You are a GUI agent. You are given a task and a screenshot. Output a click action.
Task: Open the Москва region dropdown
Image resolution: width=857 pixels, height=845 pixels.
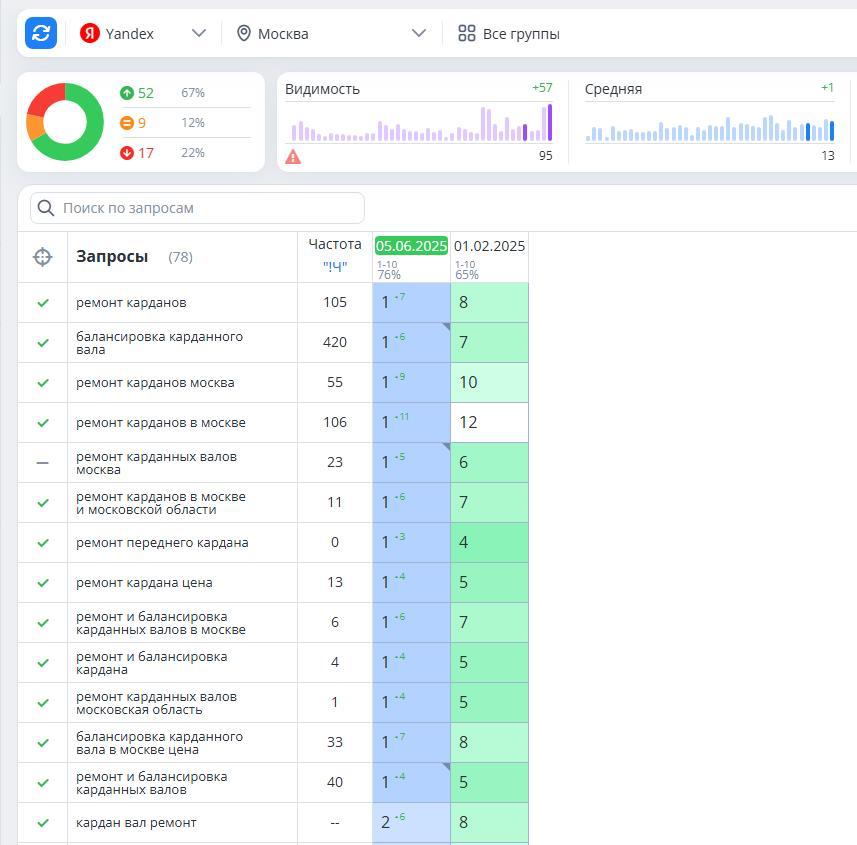331,33
